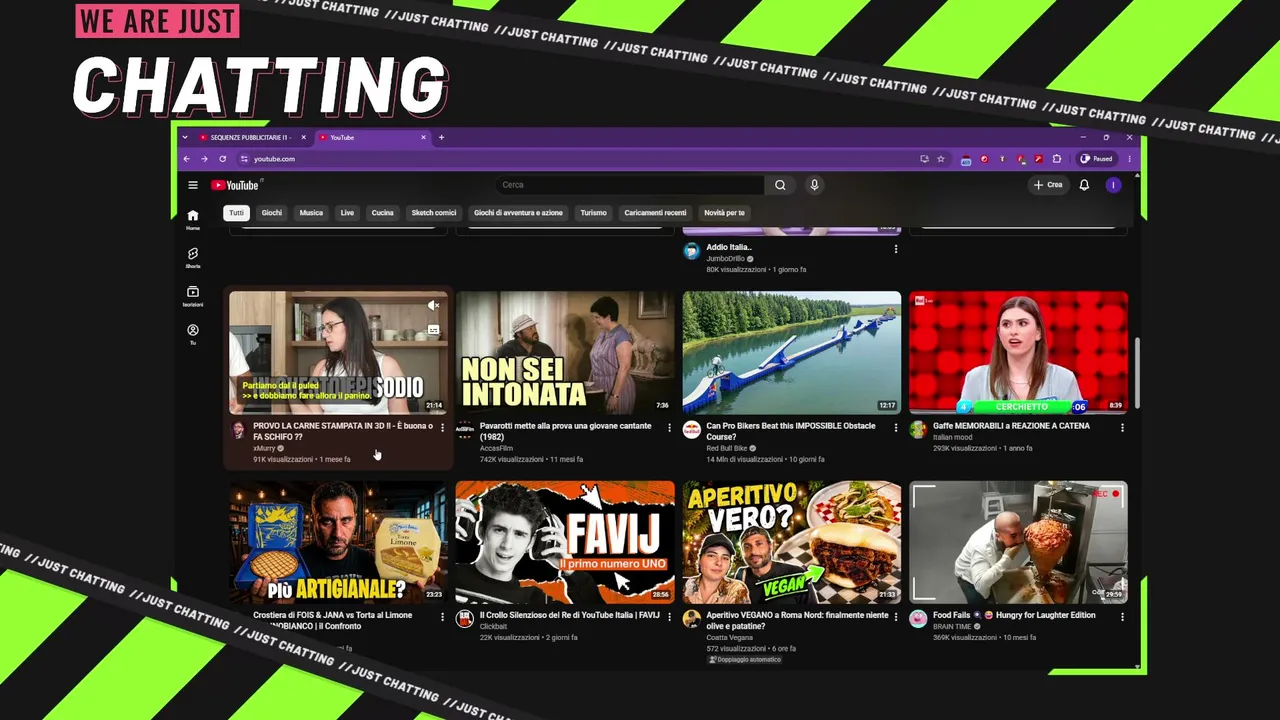This screenshot has height=720, width=1280.
Task: Open the Red Bull Bike channel name
Action: pos(728,448)
